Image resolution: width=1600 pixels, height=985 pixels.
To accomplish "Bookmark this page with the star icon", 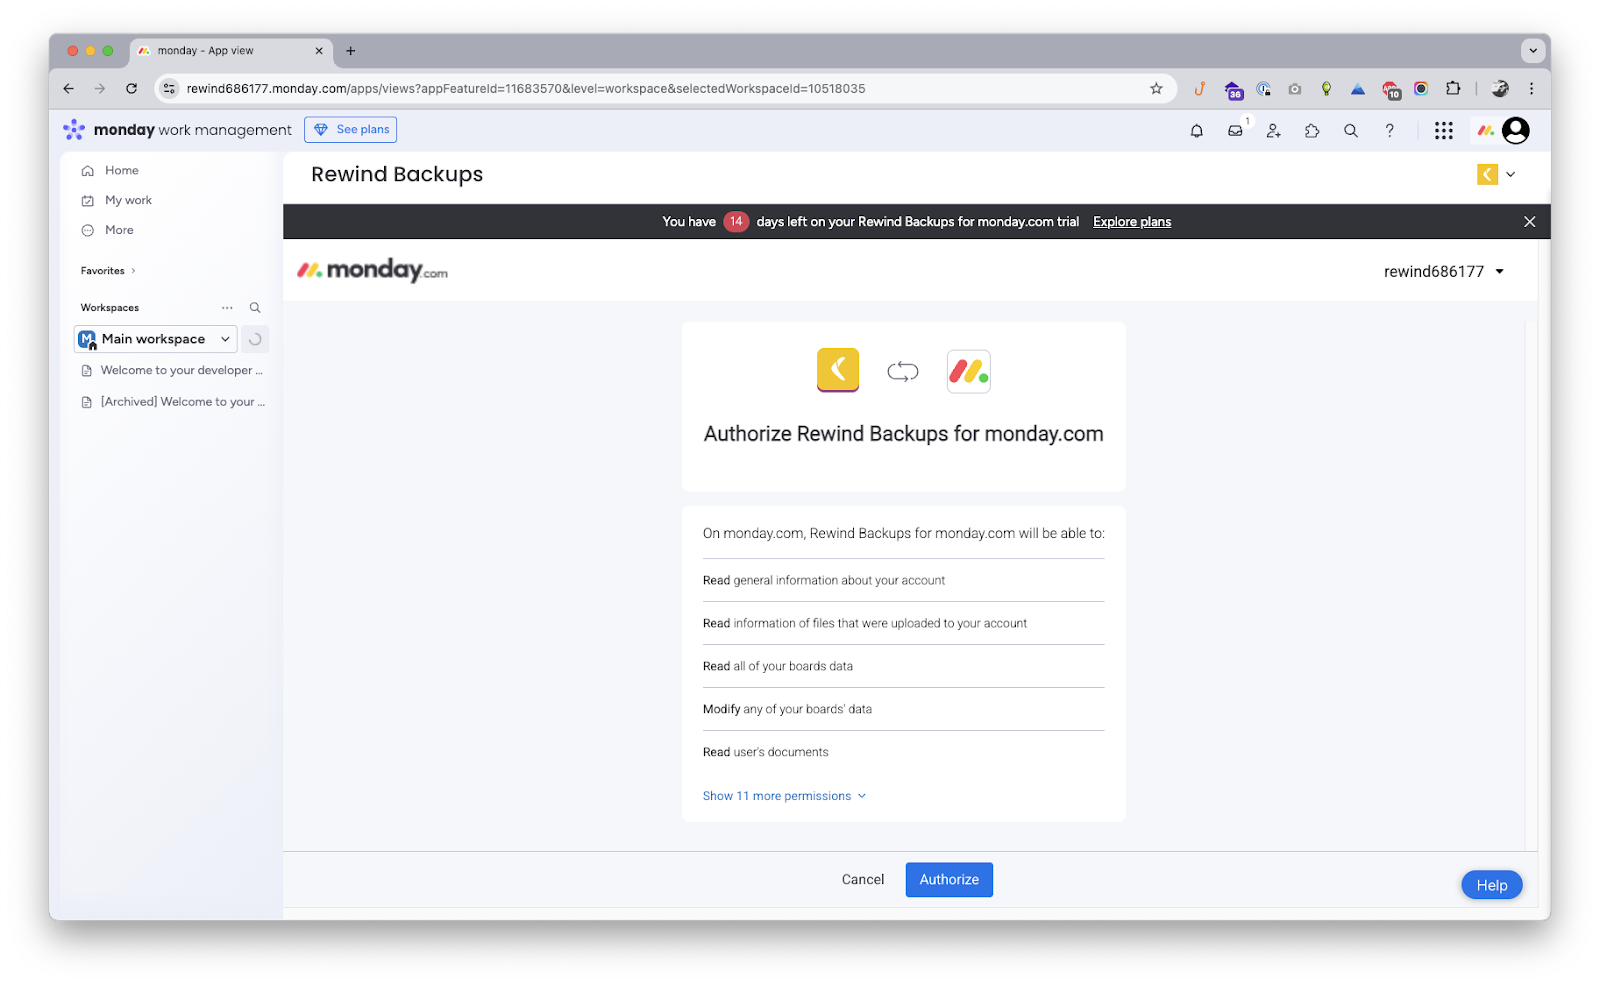I will point(1156,88).
